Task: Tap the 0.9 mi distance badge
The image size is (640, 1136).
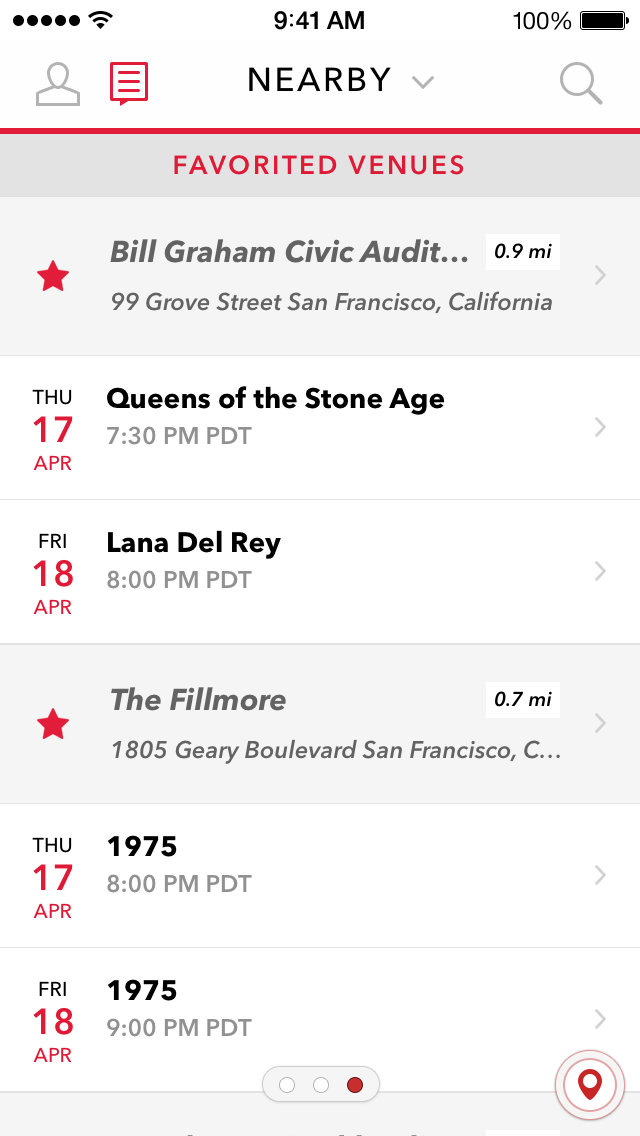Action: [x=523, y=251]
